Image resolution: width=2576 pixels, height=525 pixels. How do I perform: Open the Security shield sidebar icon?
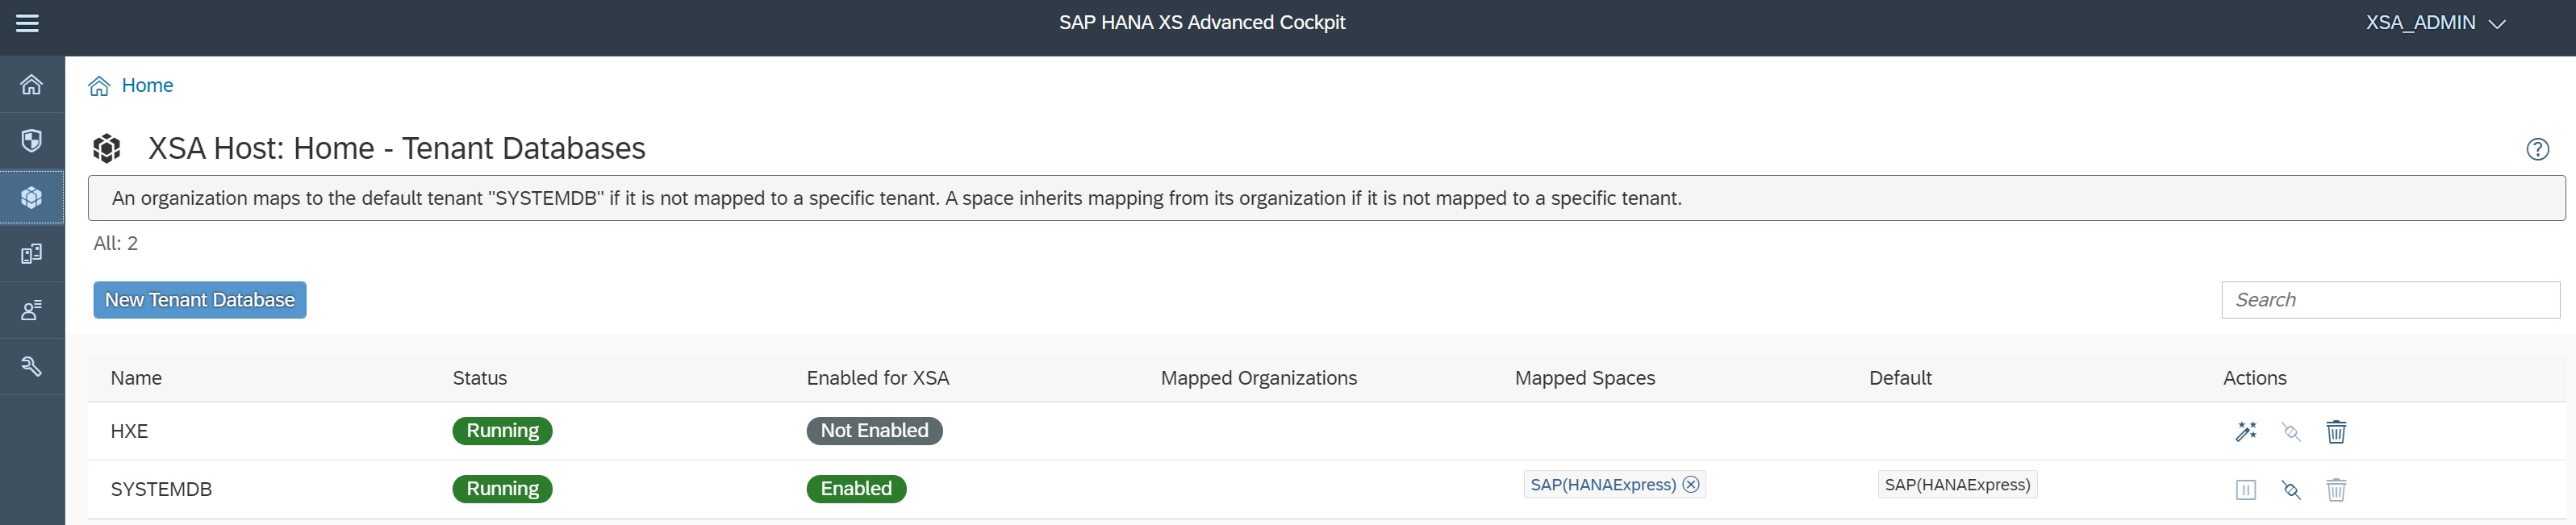pos(32,141)
